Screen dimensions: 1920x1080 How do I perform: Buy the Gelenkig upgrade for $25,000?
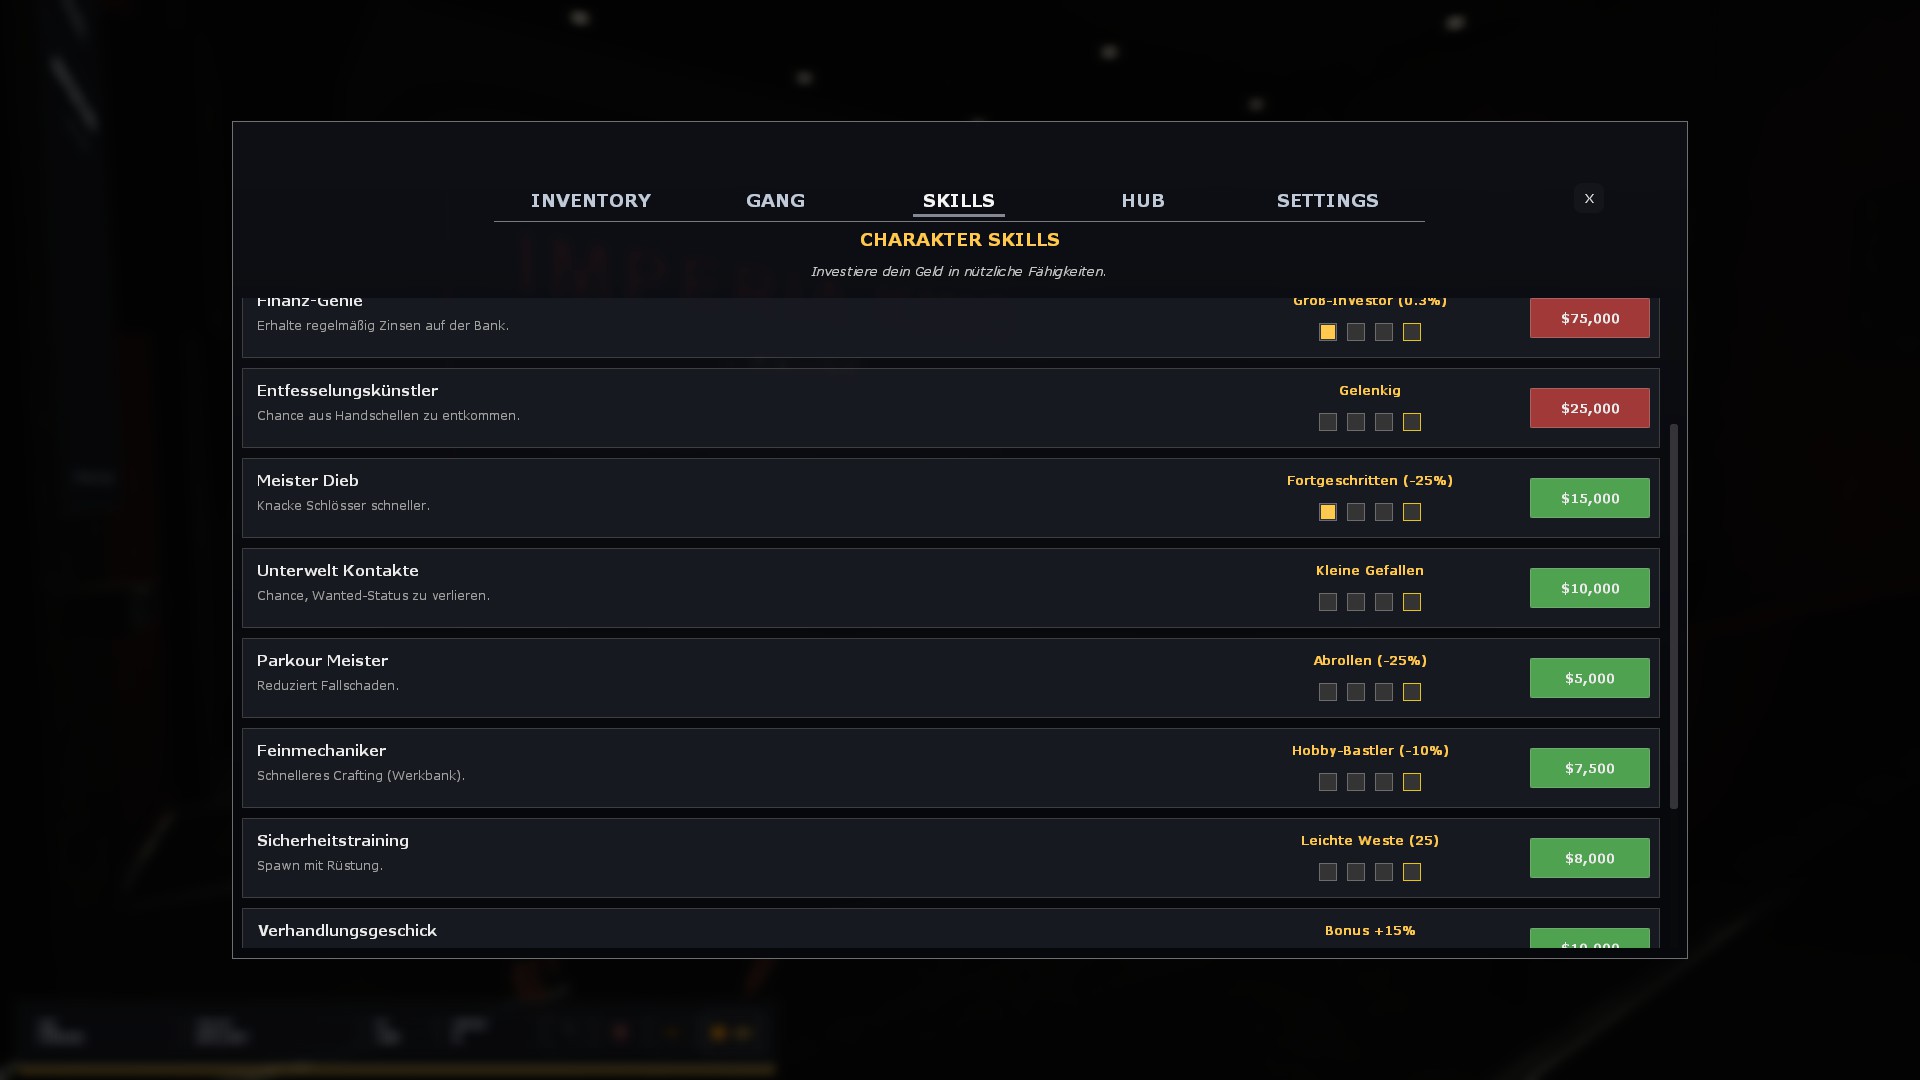coord(1589,408)
